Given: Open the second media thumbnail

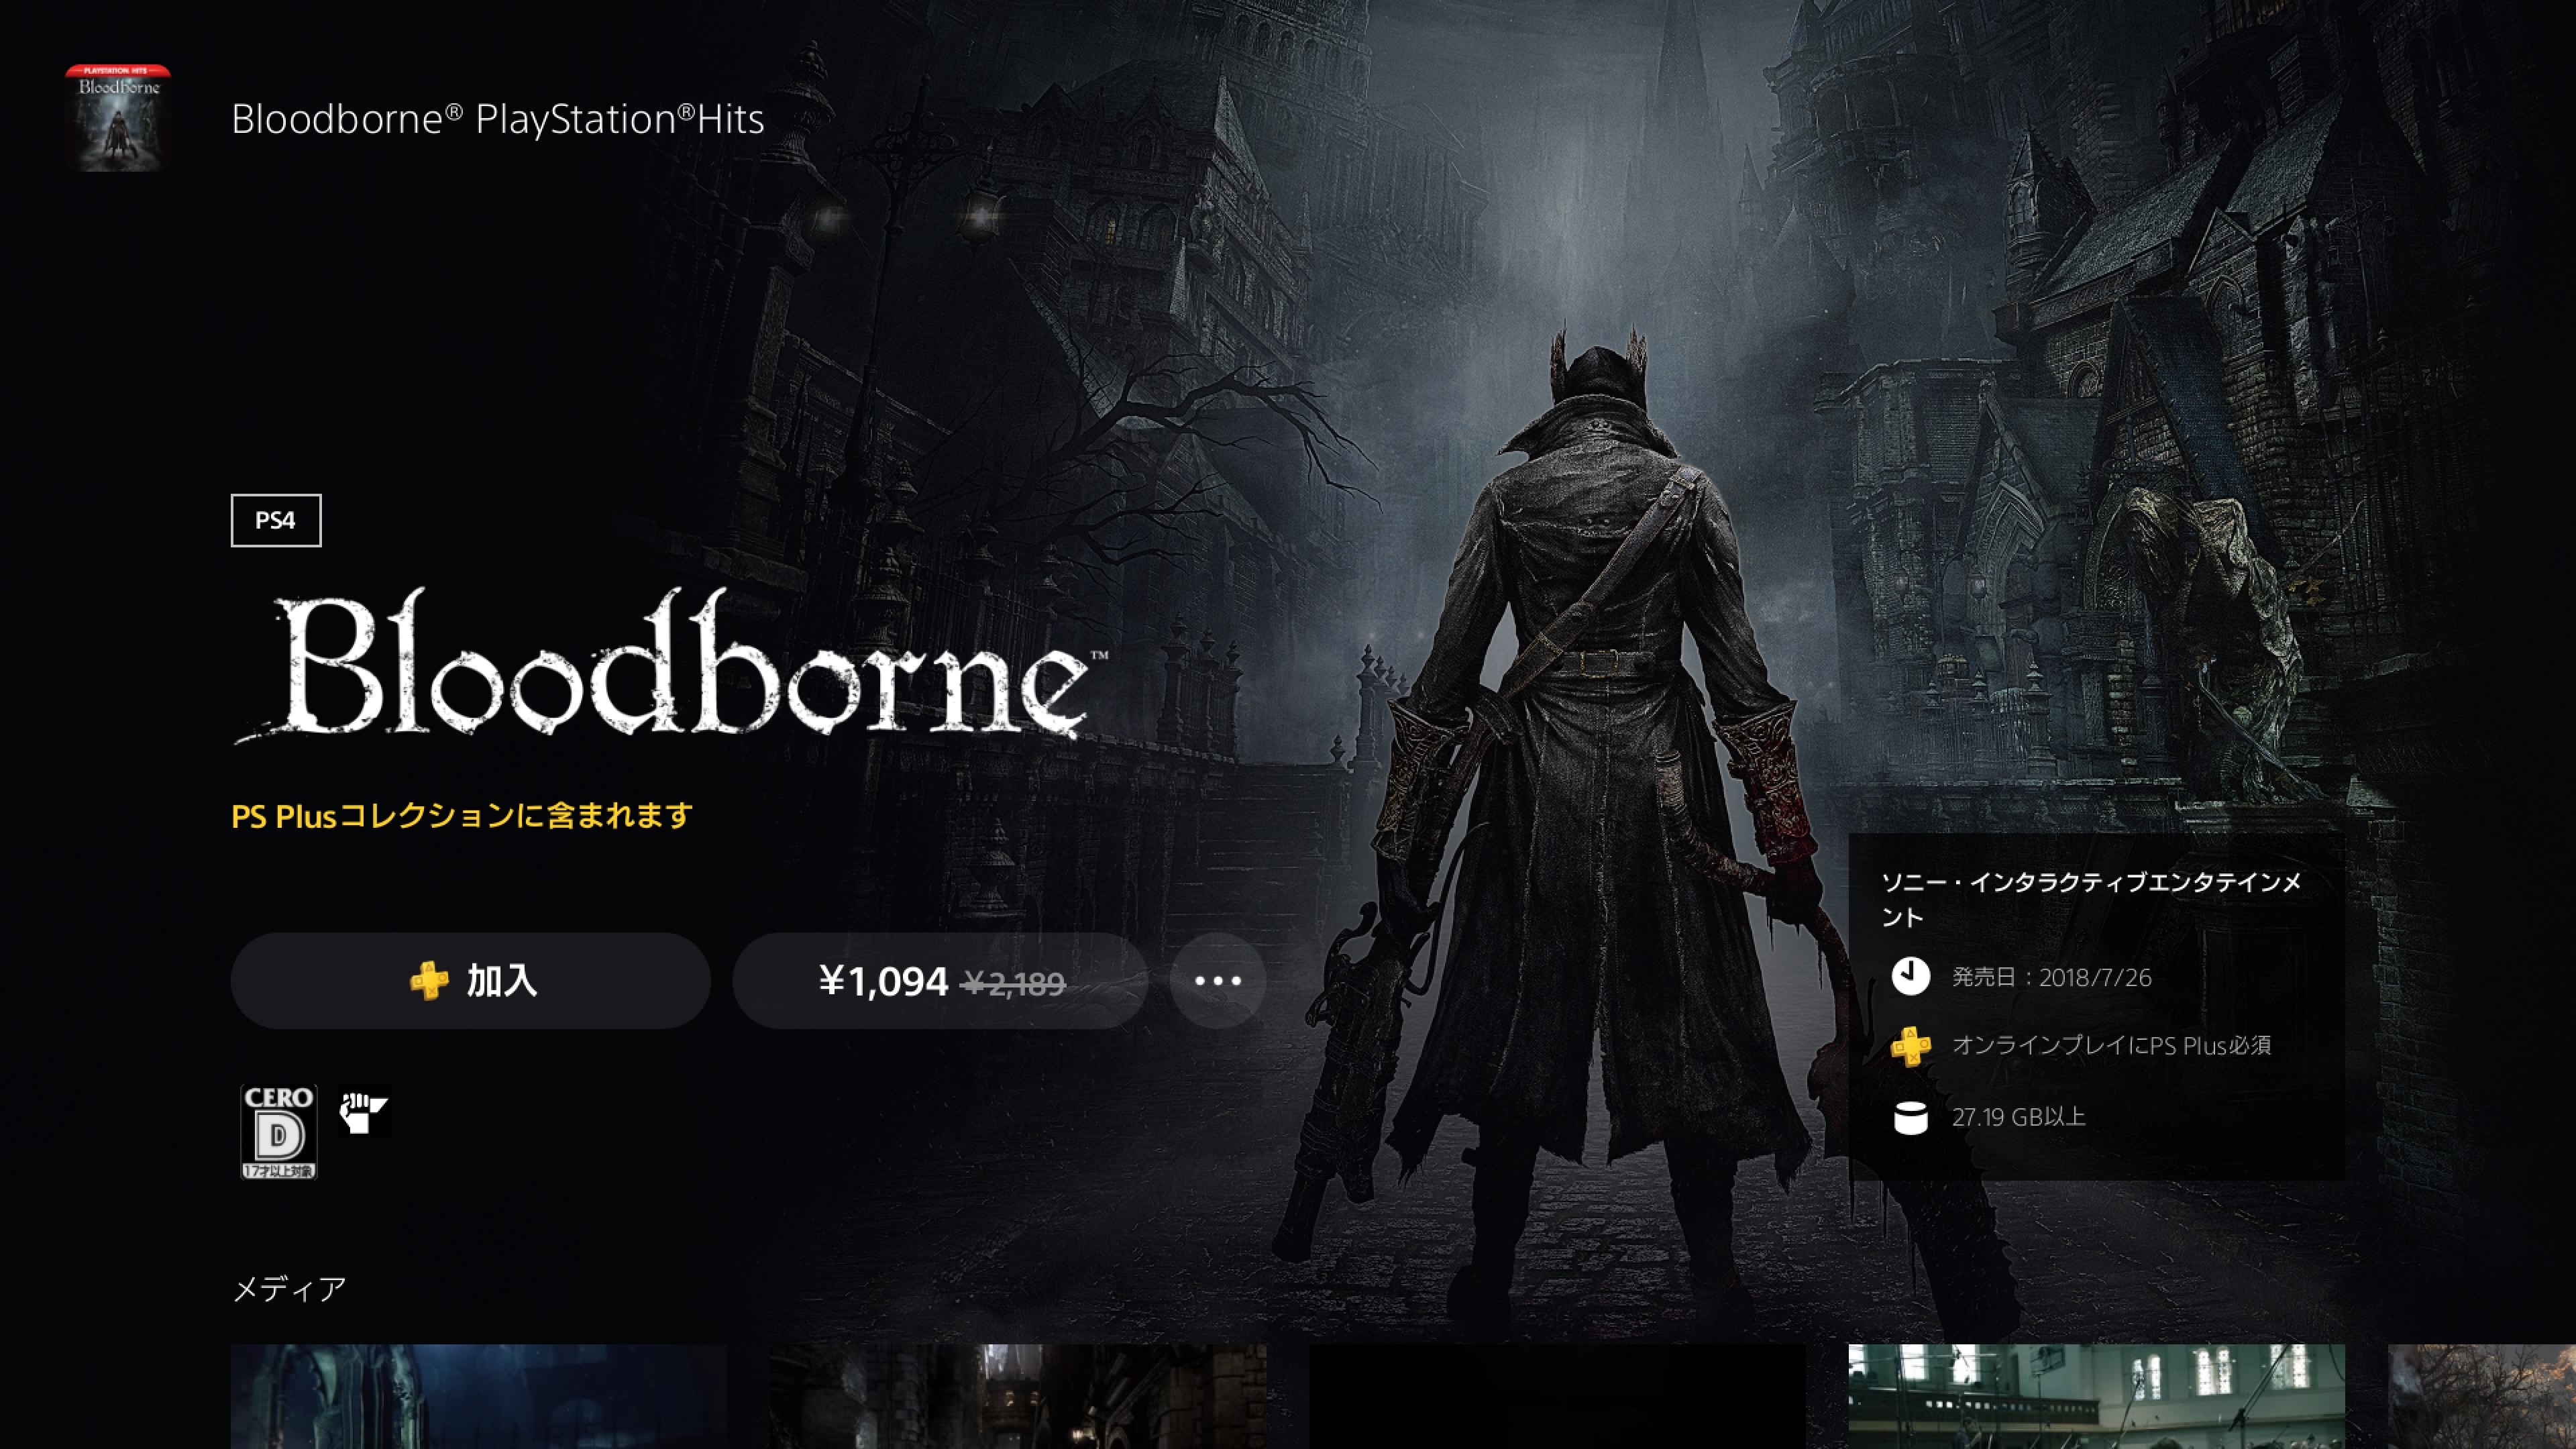Looking at the screenshot, I should click(x=1017, y=1396).
